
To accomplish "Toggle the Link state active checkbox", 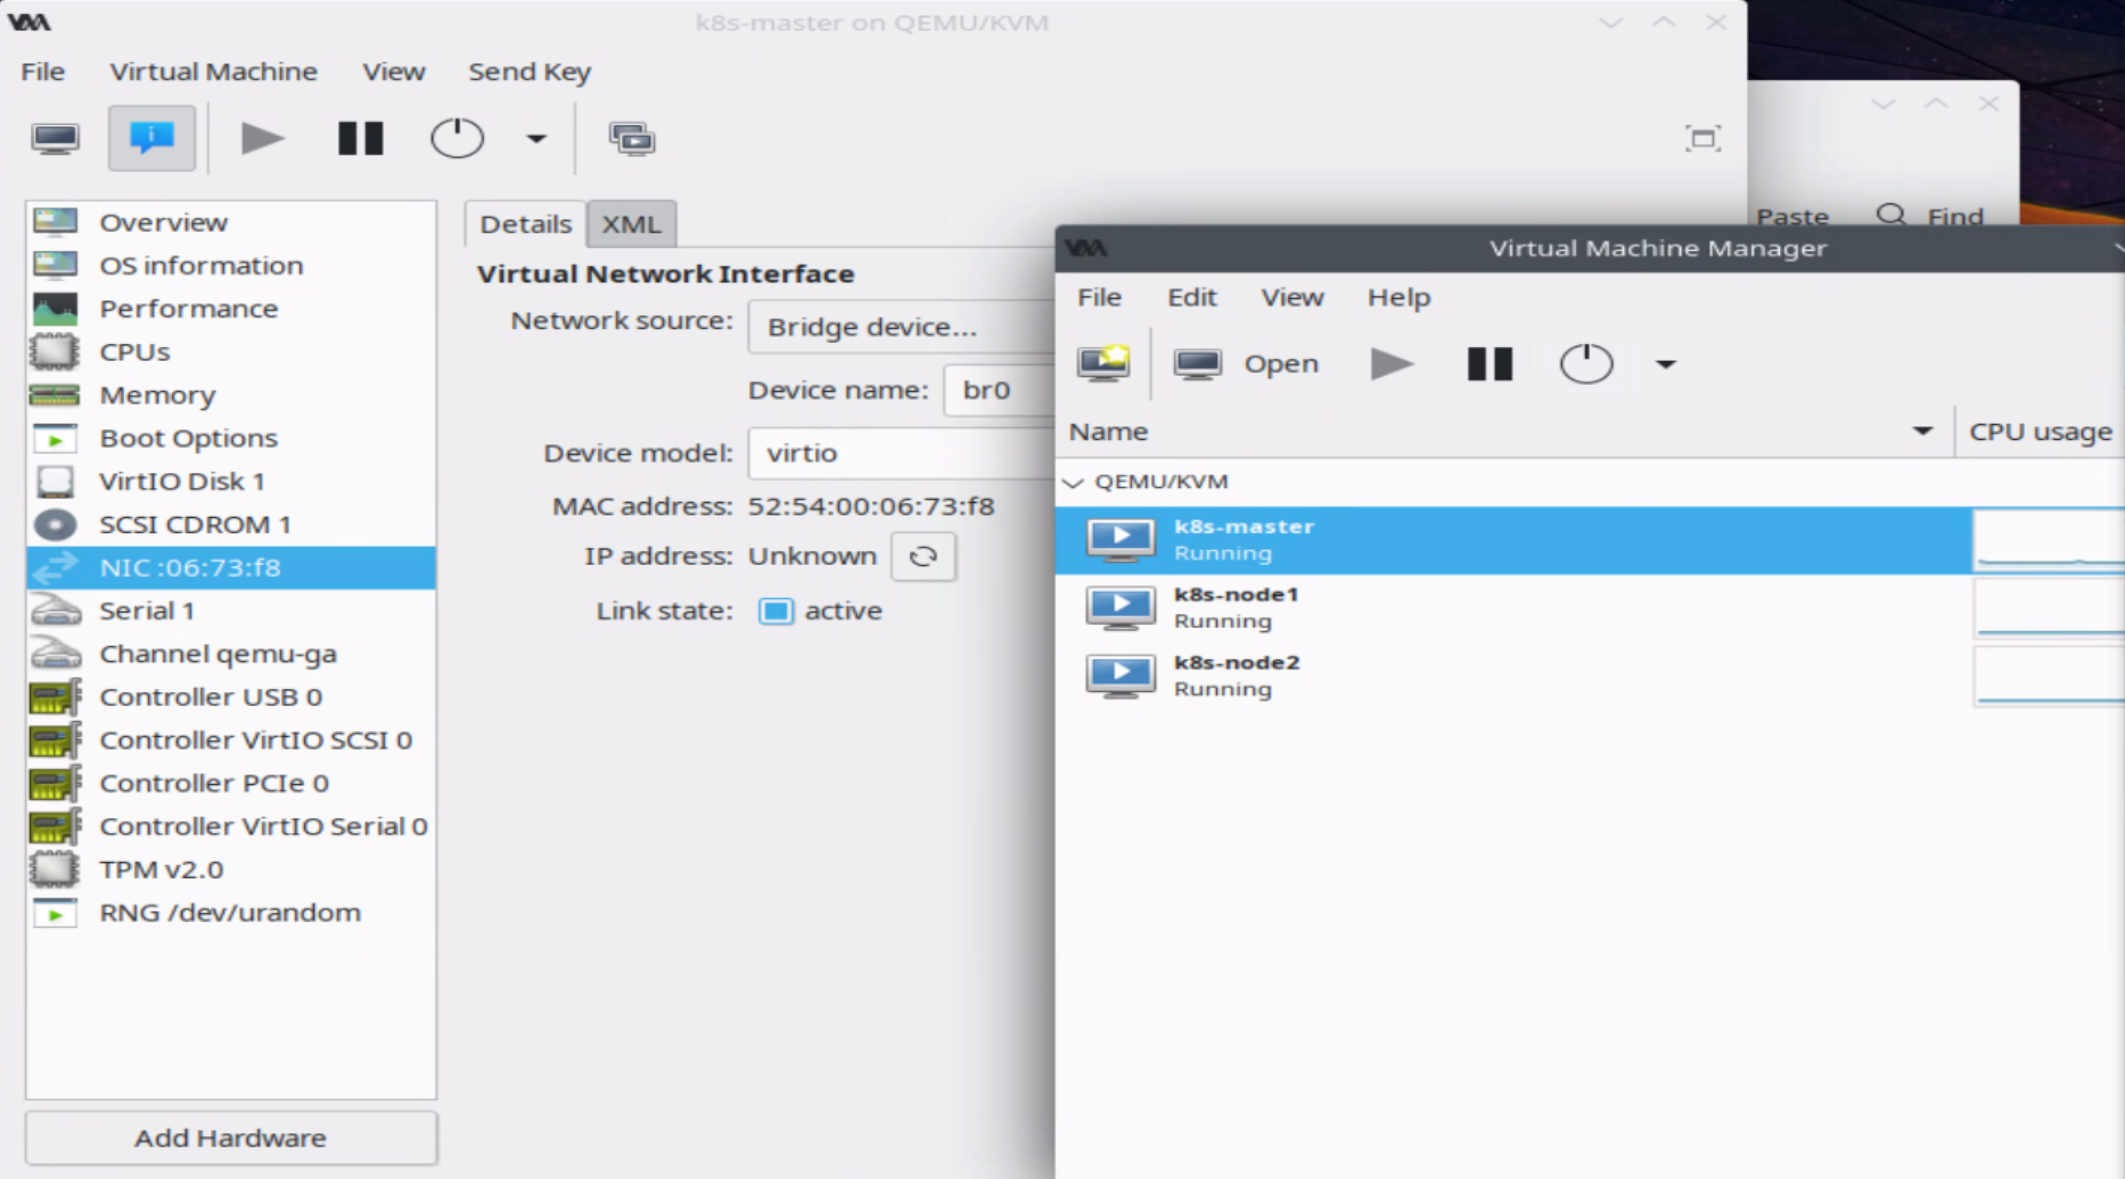I will 776,611.
